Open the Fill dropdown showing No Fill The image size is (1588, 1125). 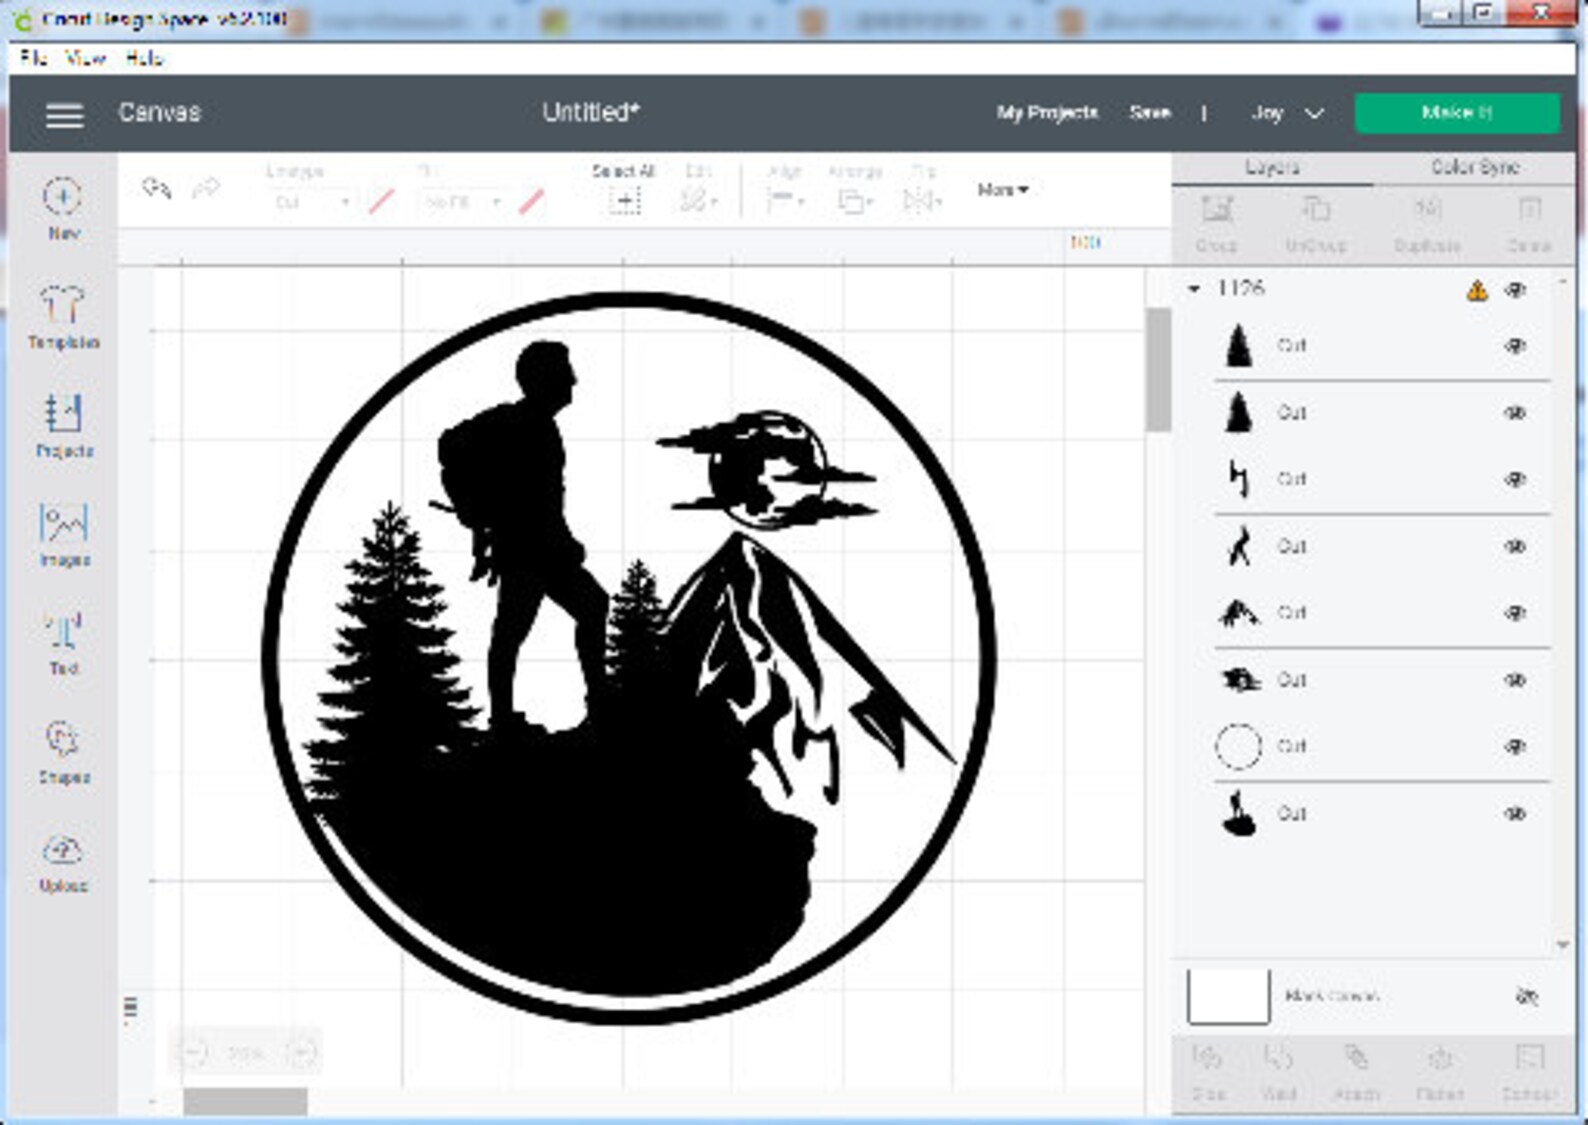pyautogui.click(x=462, y=202)
